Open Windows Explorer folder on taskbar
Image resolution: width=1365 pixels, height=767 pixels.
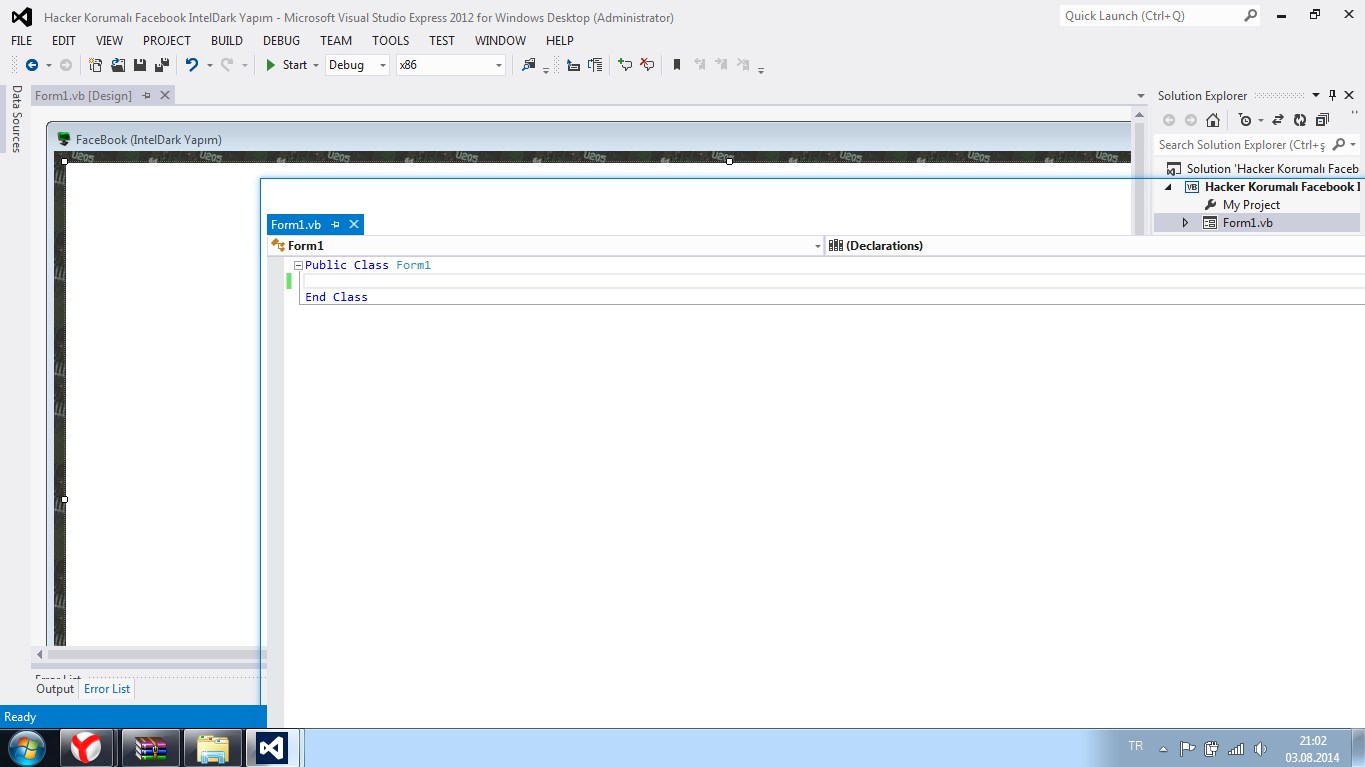click(x=213, y=748)
